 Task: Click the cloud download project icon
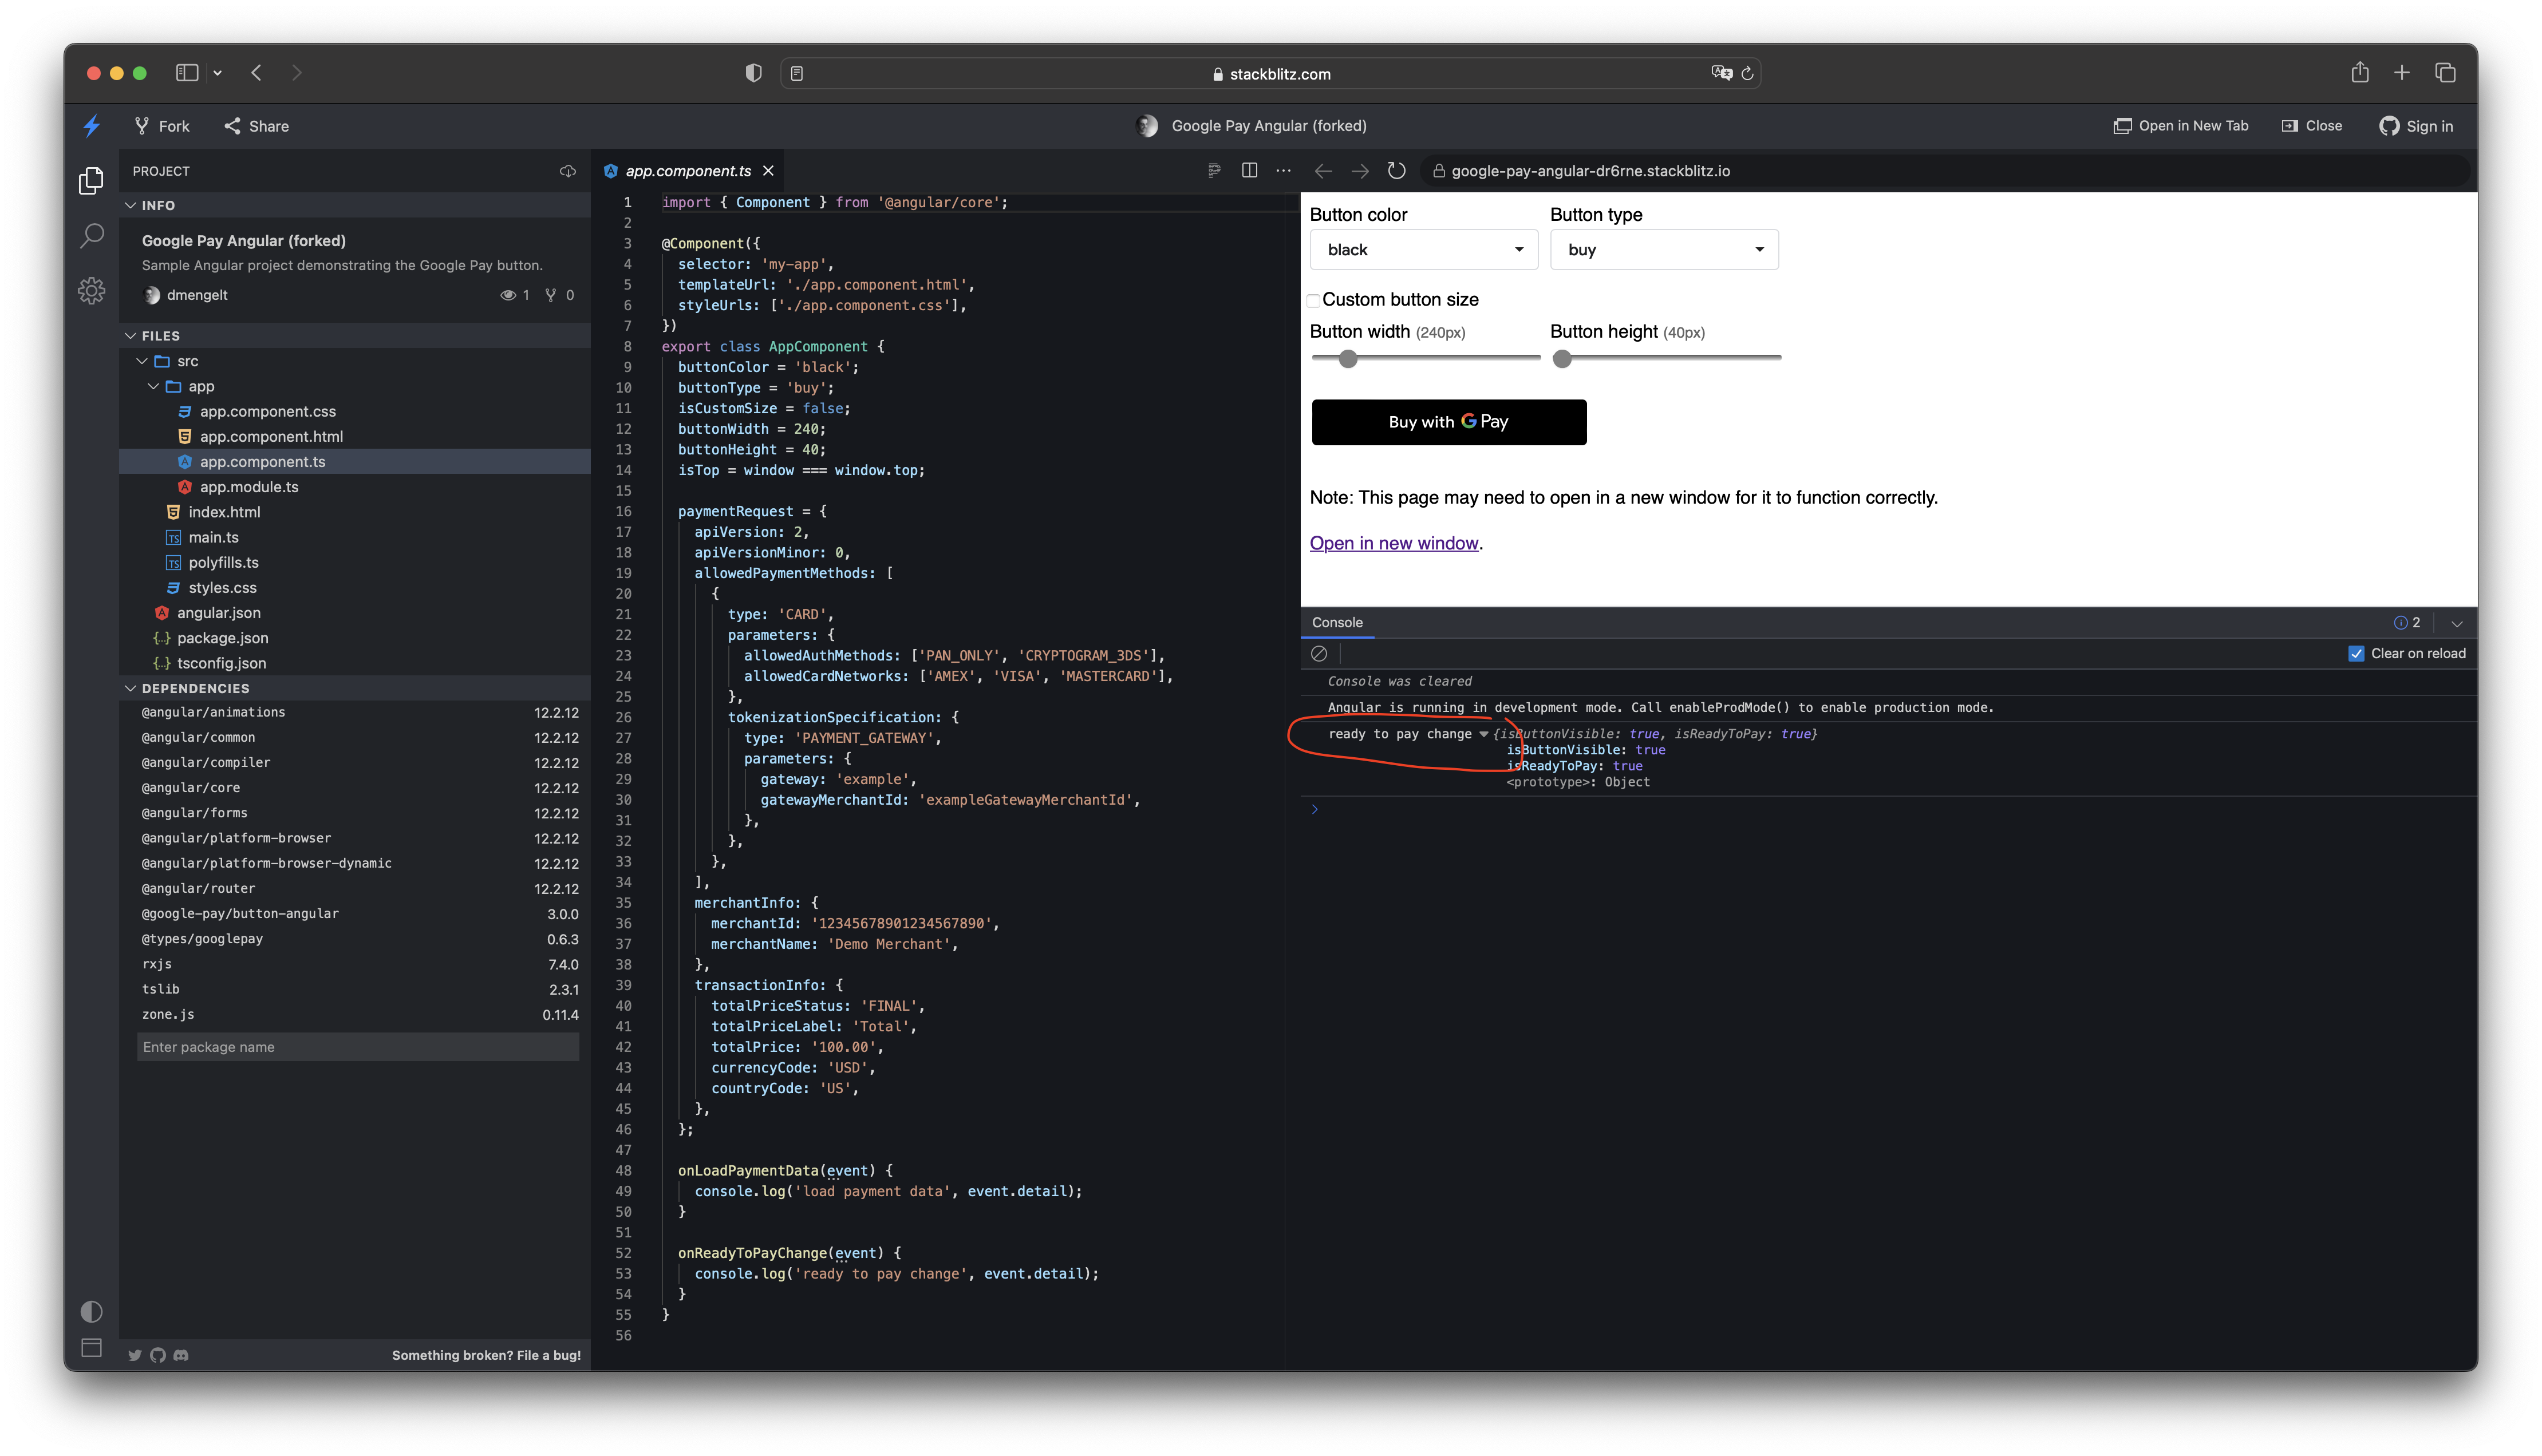point(567,171)
